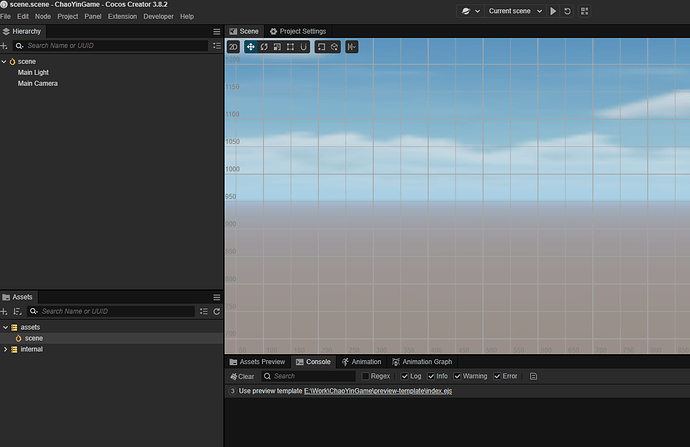Uncheck the Info filter checkbox
The image size is (690, 447).
click(431, 376)
